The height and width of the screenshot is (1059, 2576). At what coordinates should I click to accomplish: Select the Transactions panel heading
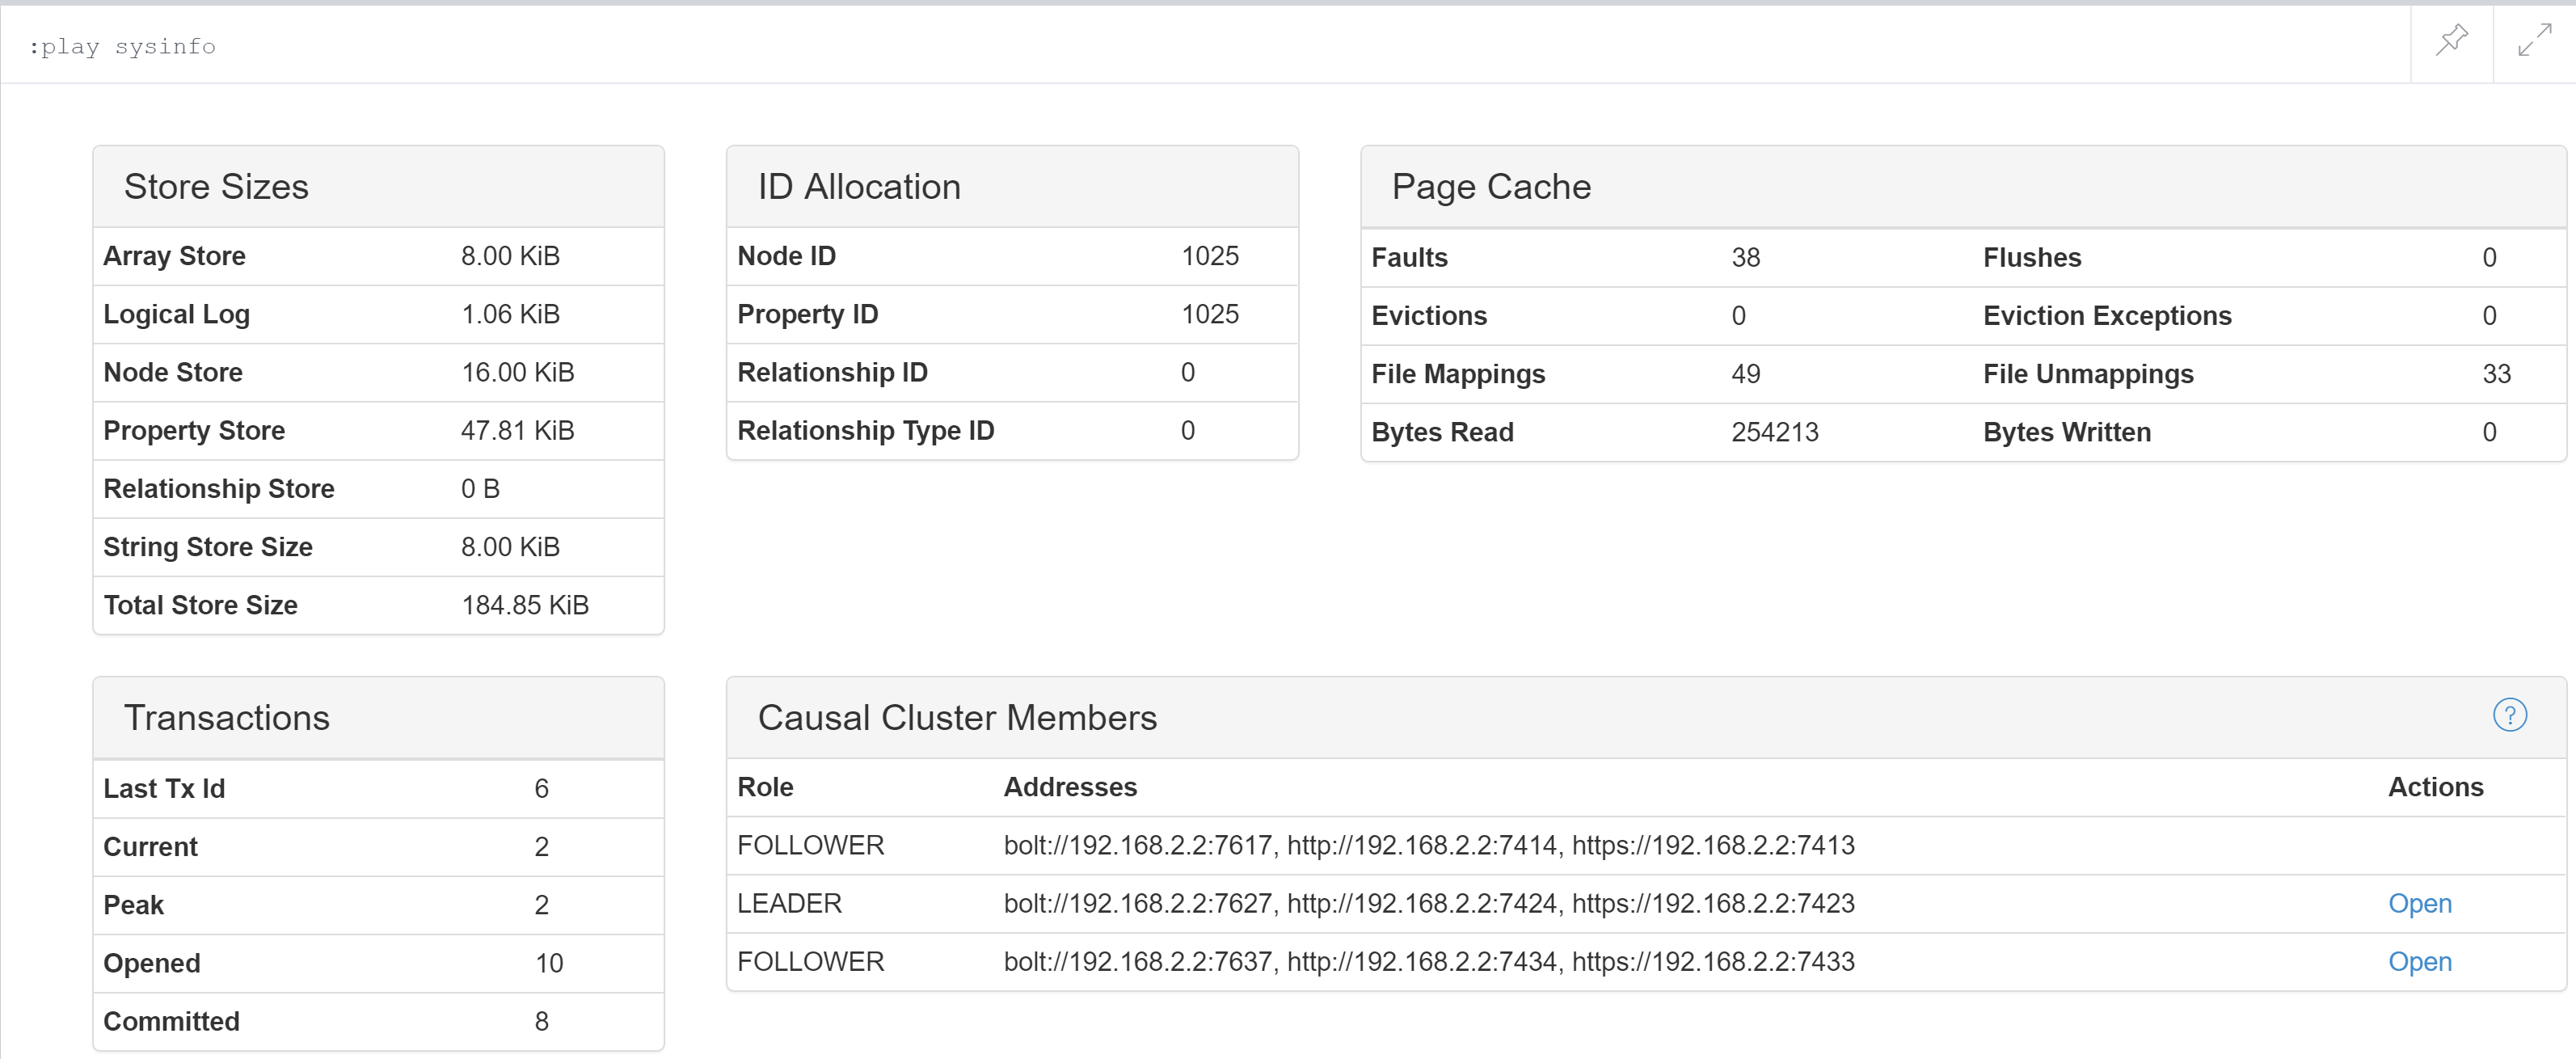226,718
